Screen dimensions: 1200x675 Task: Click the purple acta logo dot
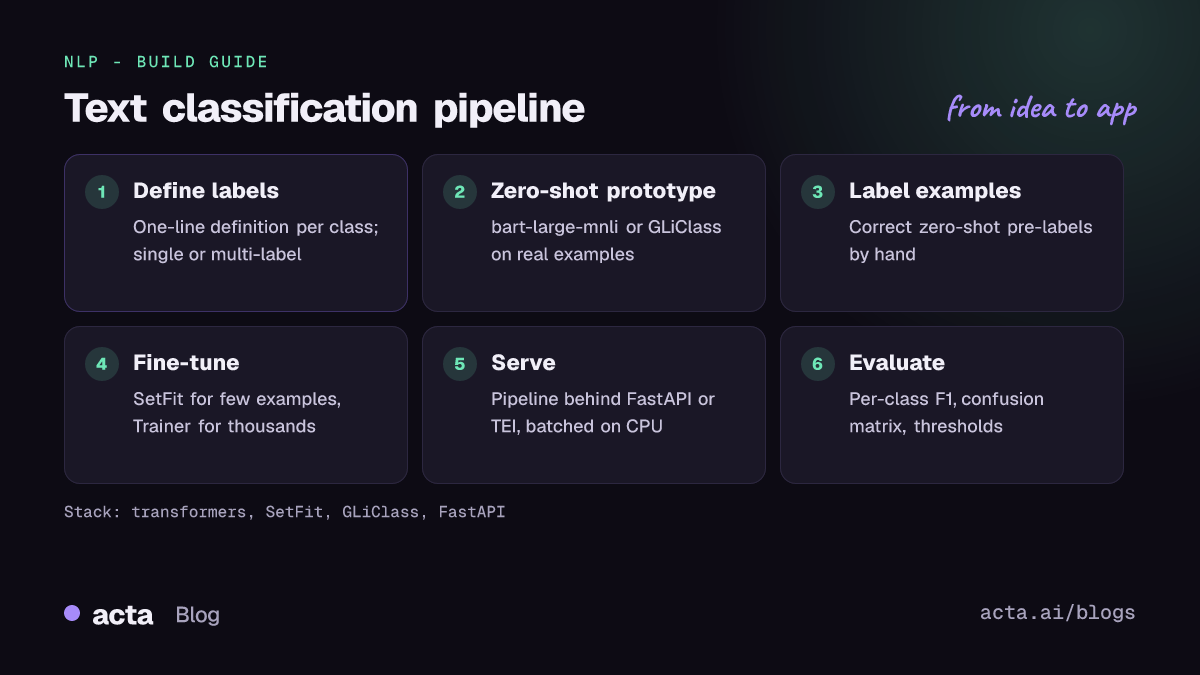[x=72, y=613]
